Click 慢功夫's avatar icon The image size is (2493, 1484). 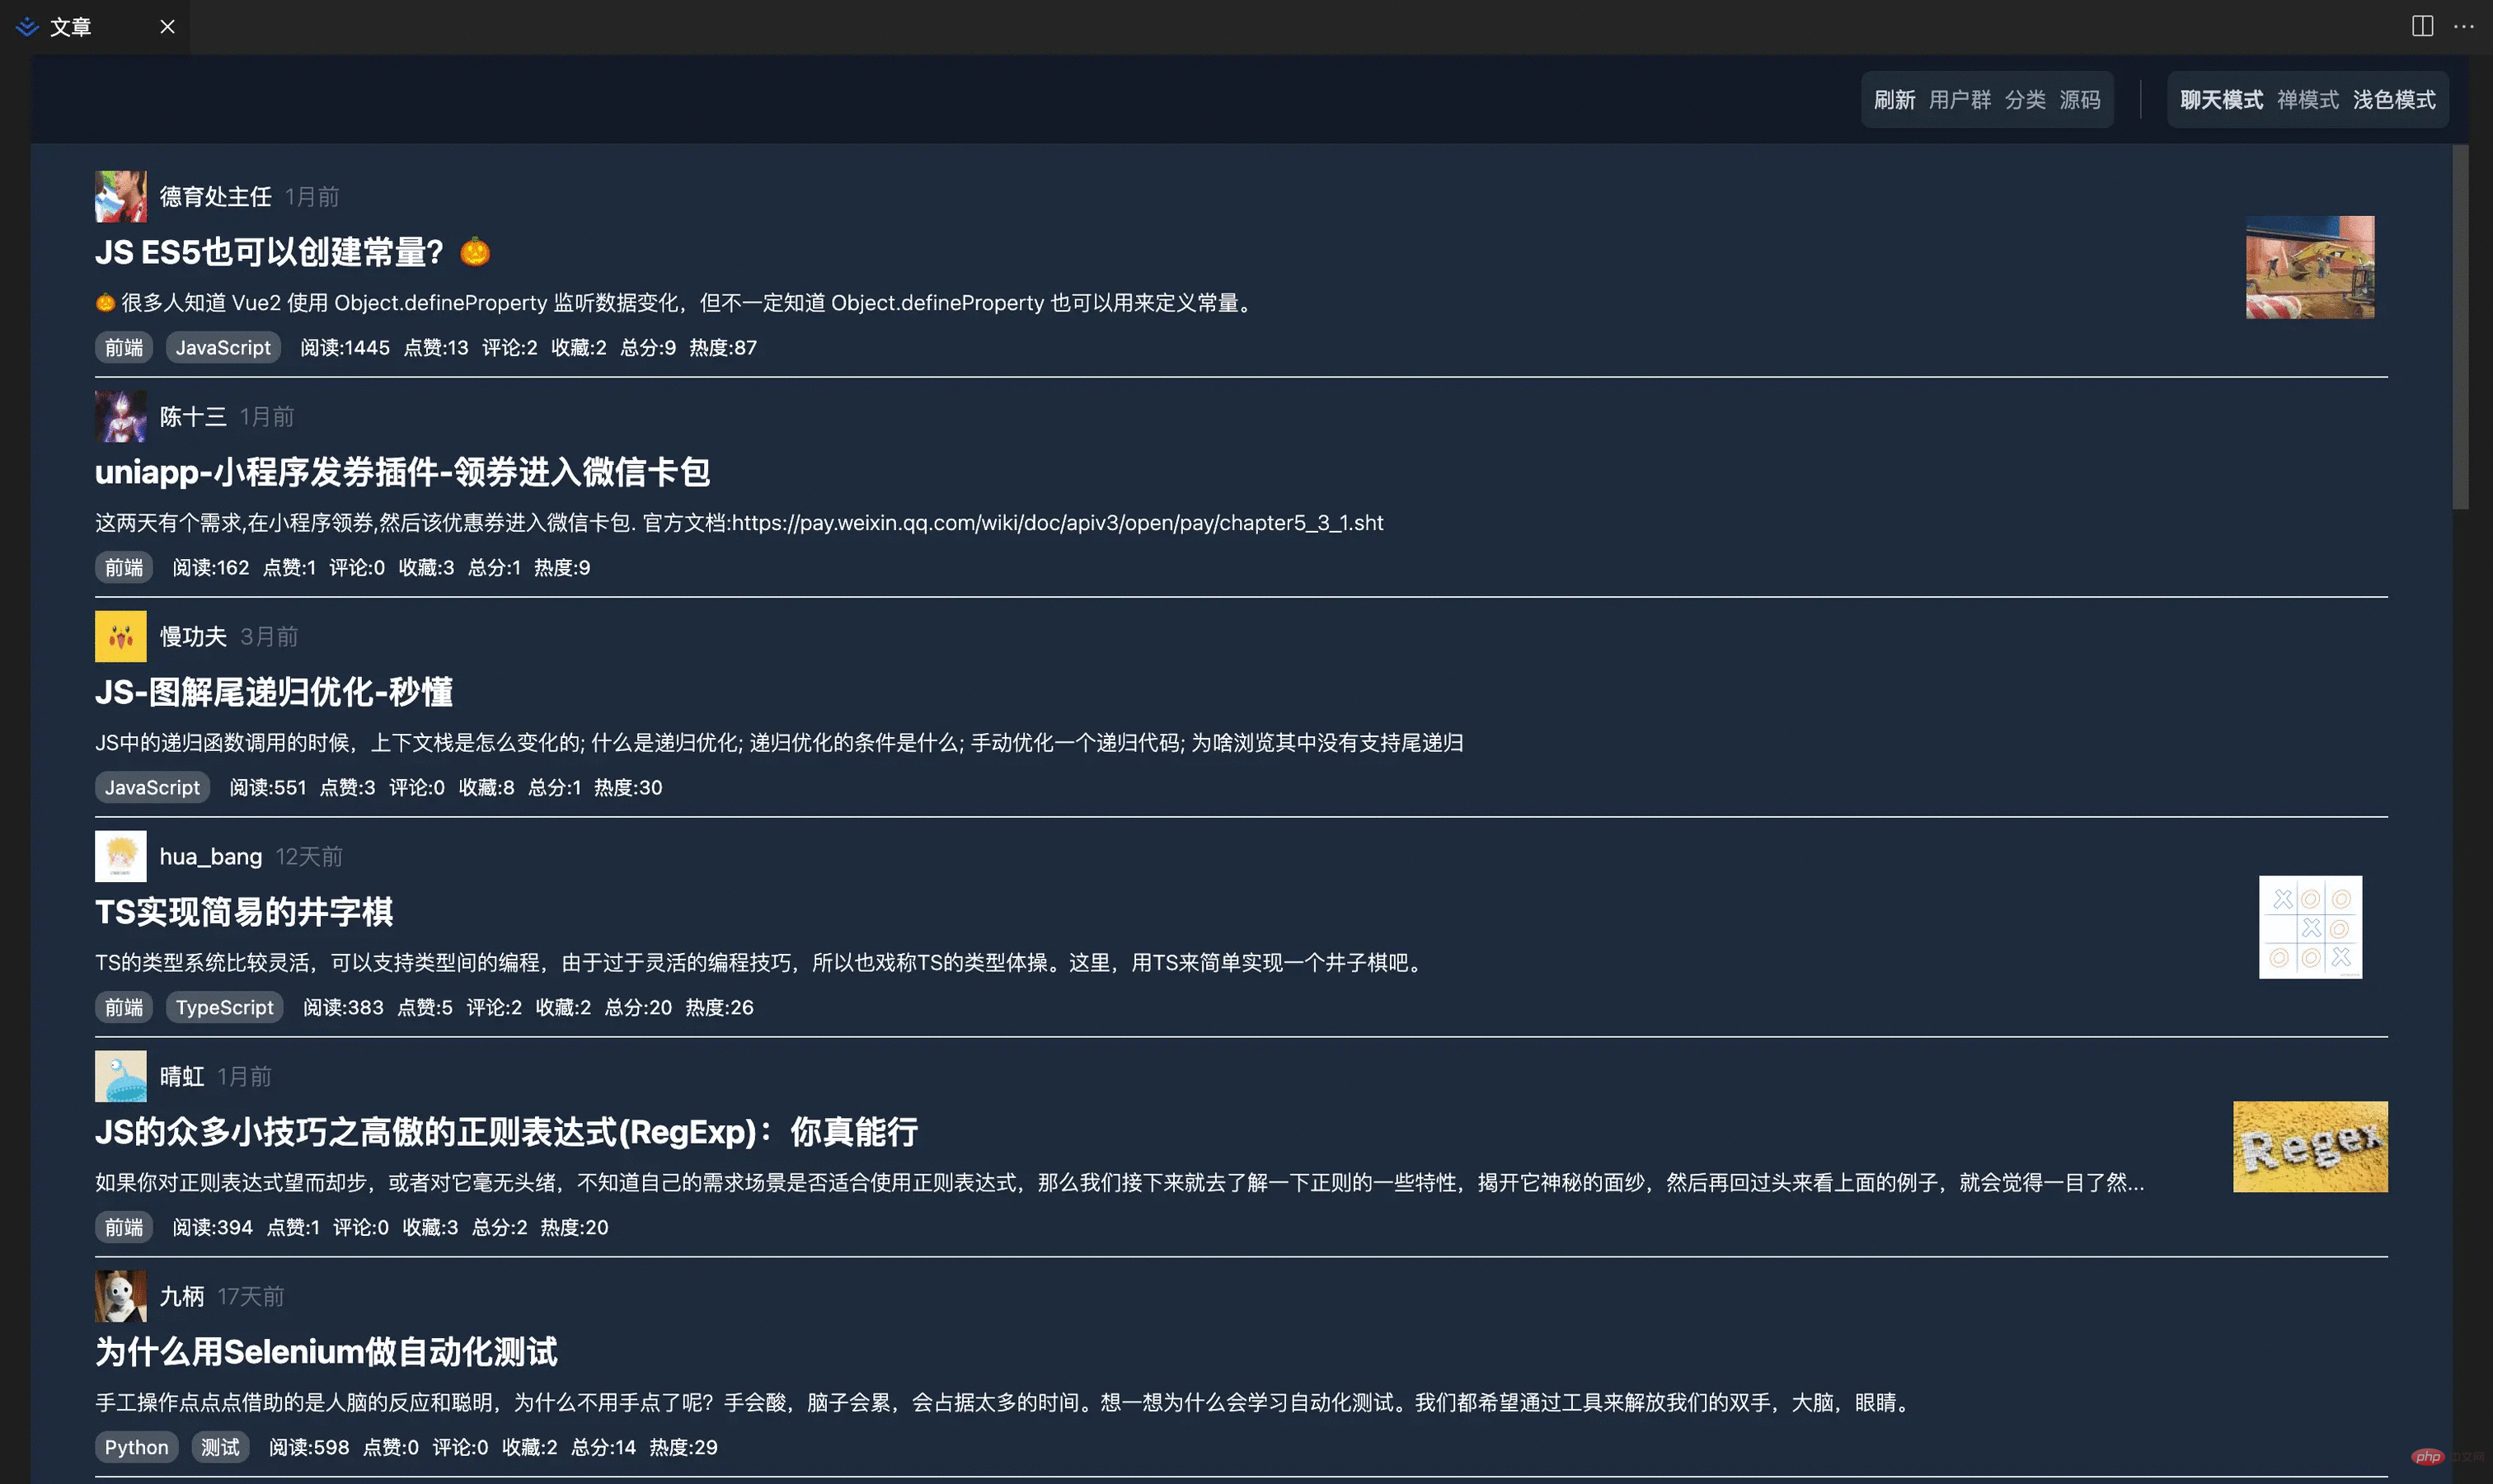[x=120, y=636]
